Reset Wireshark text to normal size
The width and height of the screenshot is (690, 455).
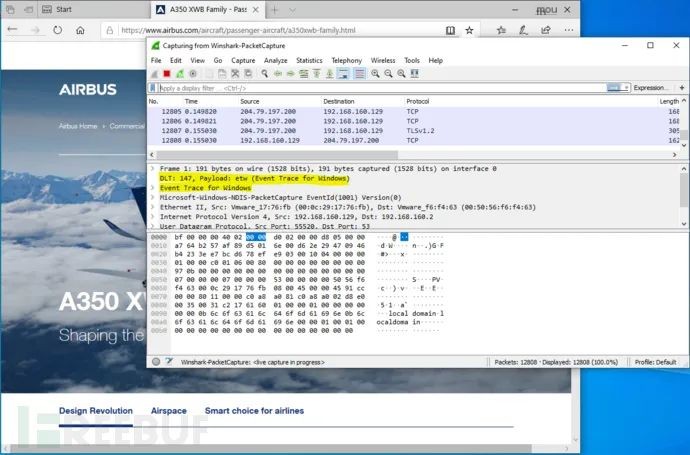coord(401,73)
